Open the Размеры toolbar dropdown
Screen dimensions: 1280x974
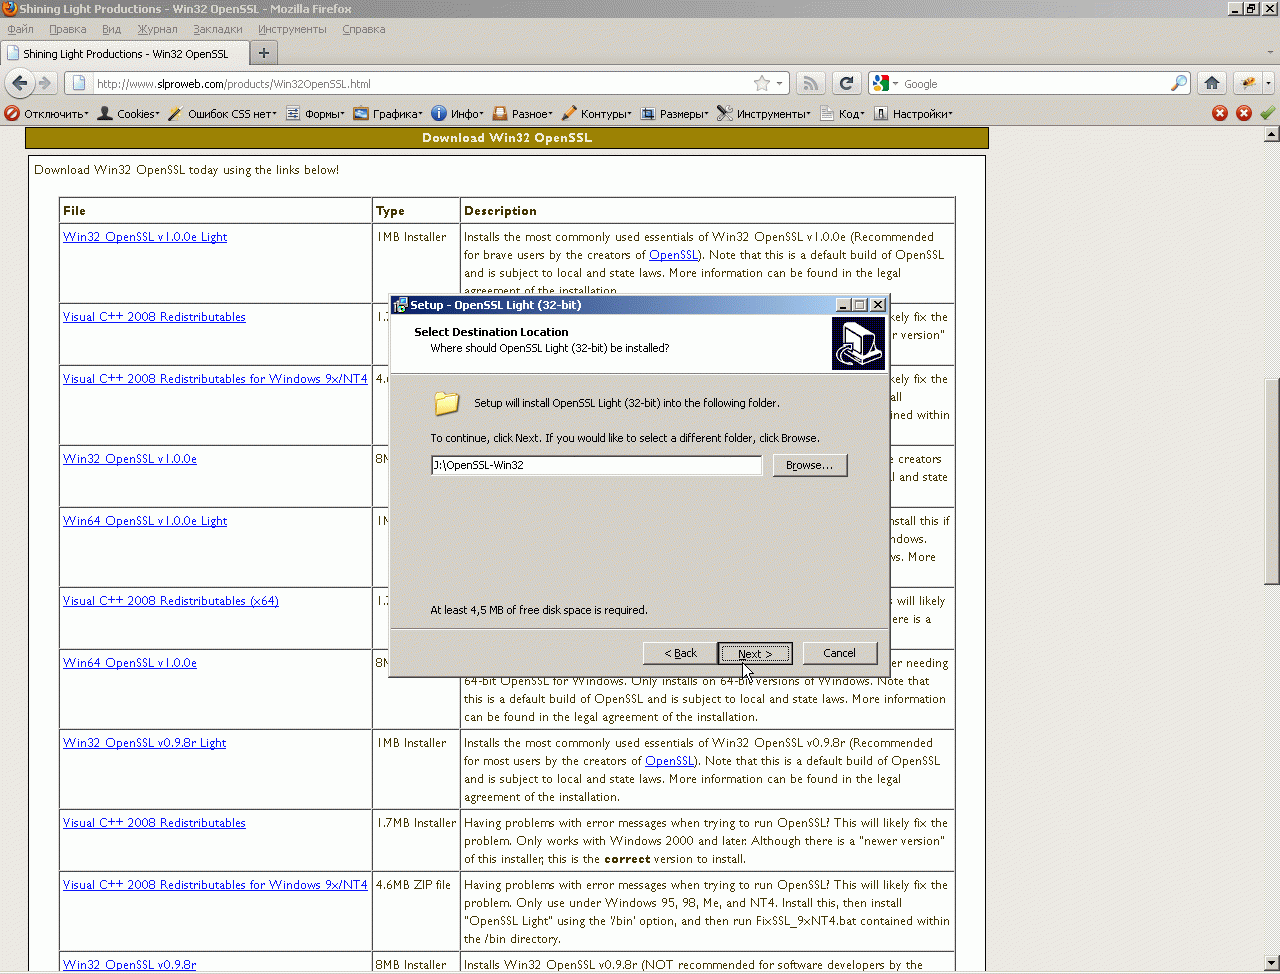(675, 114)
